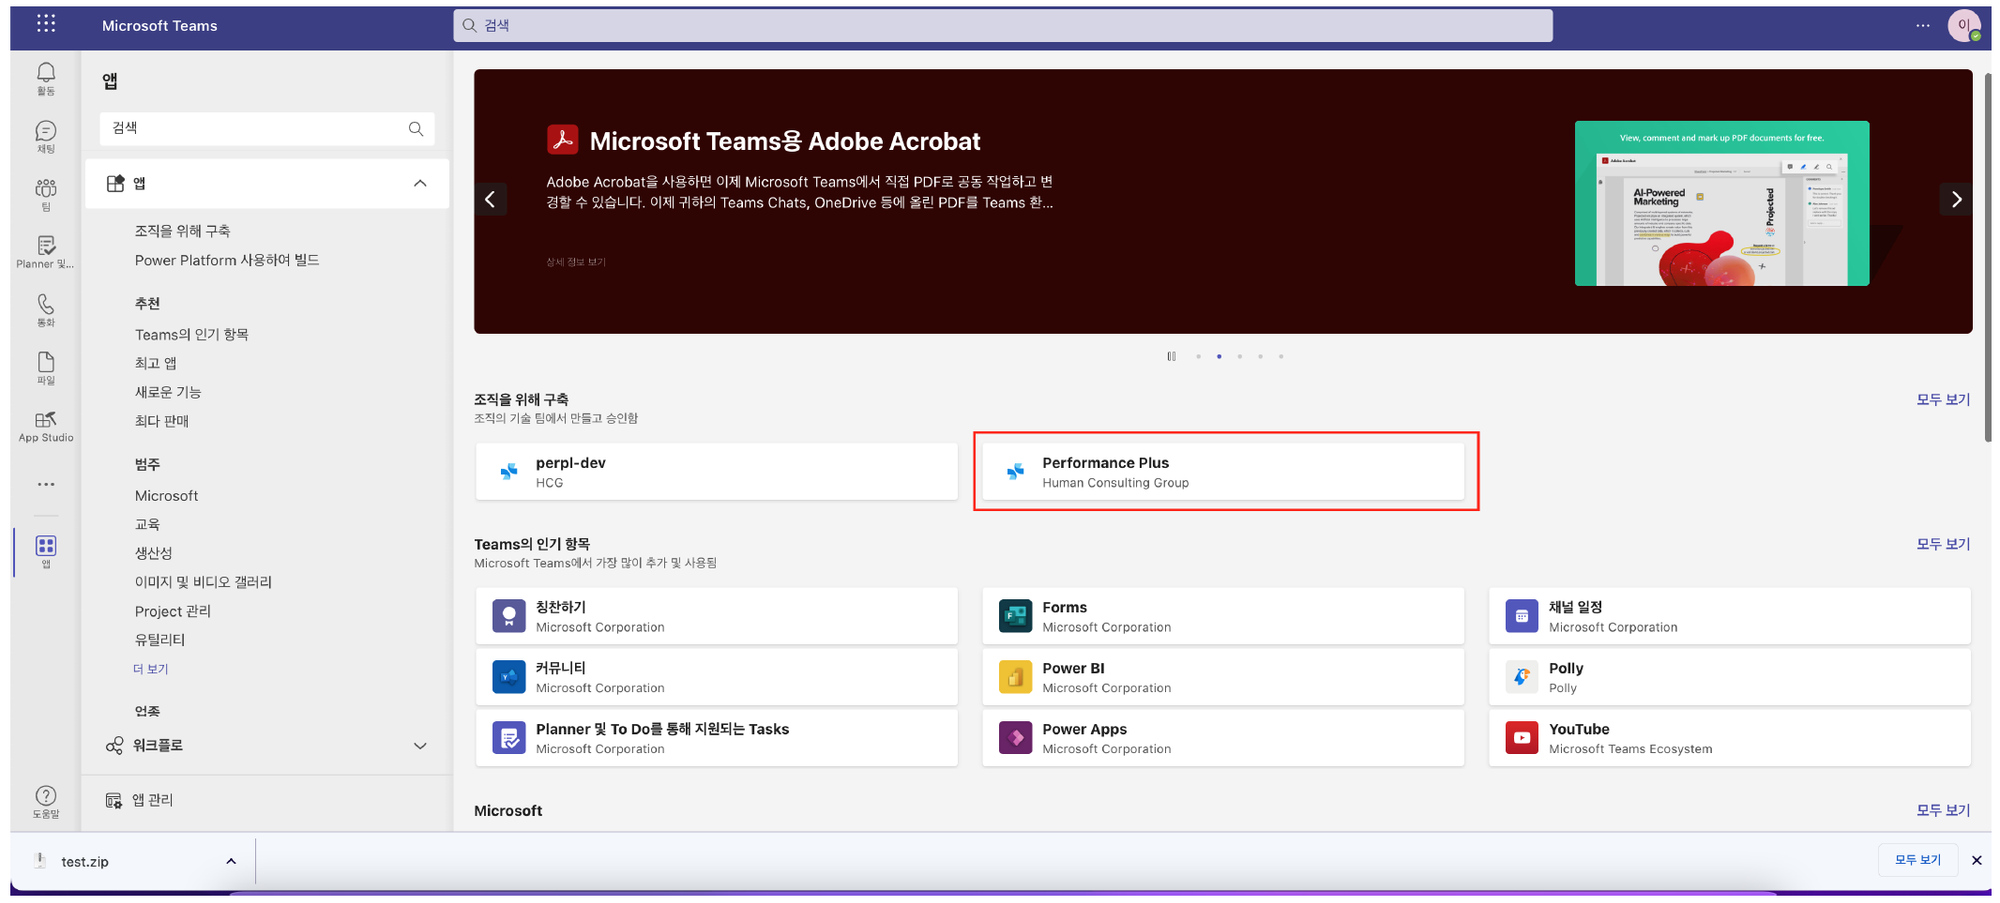Screen dimensions: 2000x903
Task: Select the first carousel page dot
Action: click(1198, 356)
